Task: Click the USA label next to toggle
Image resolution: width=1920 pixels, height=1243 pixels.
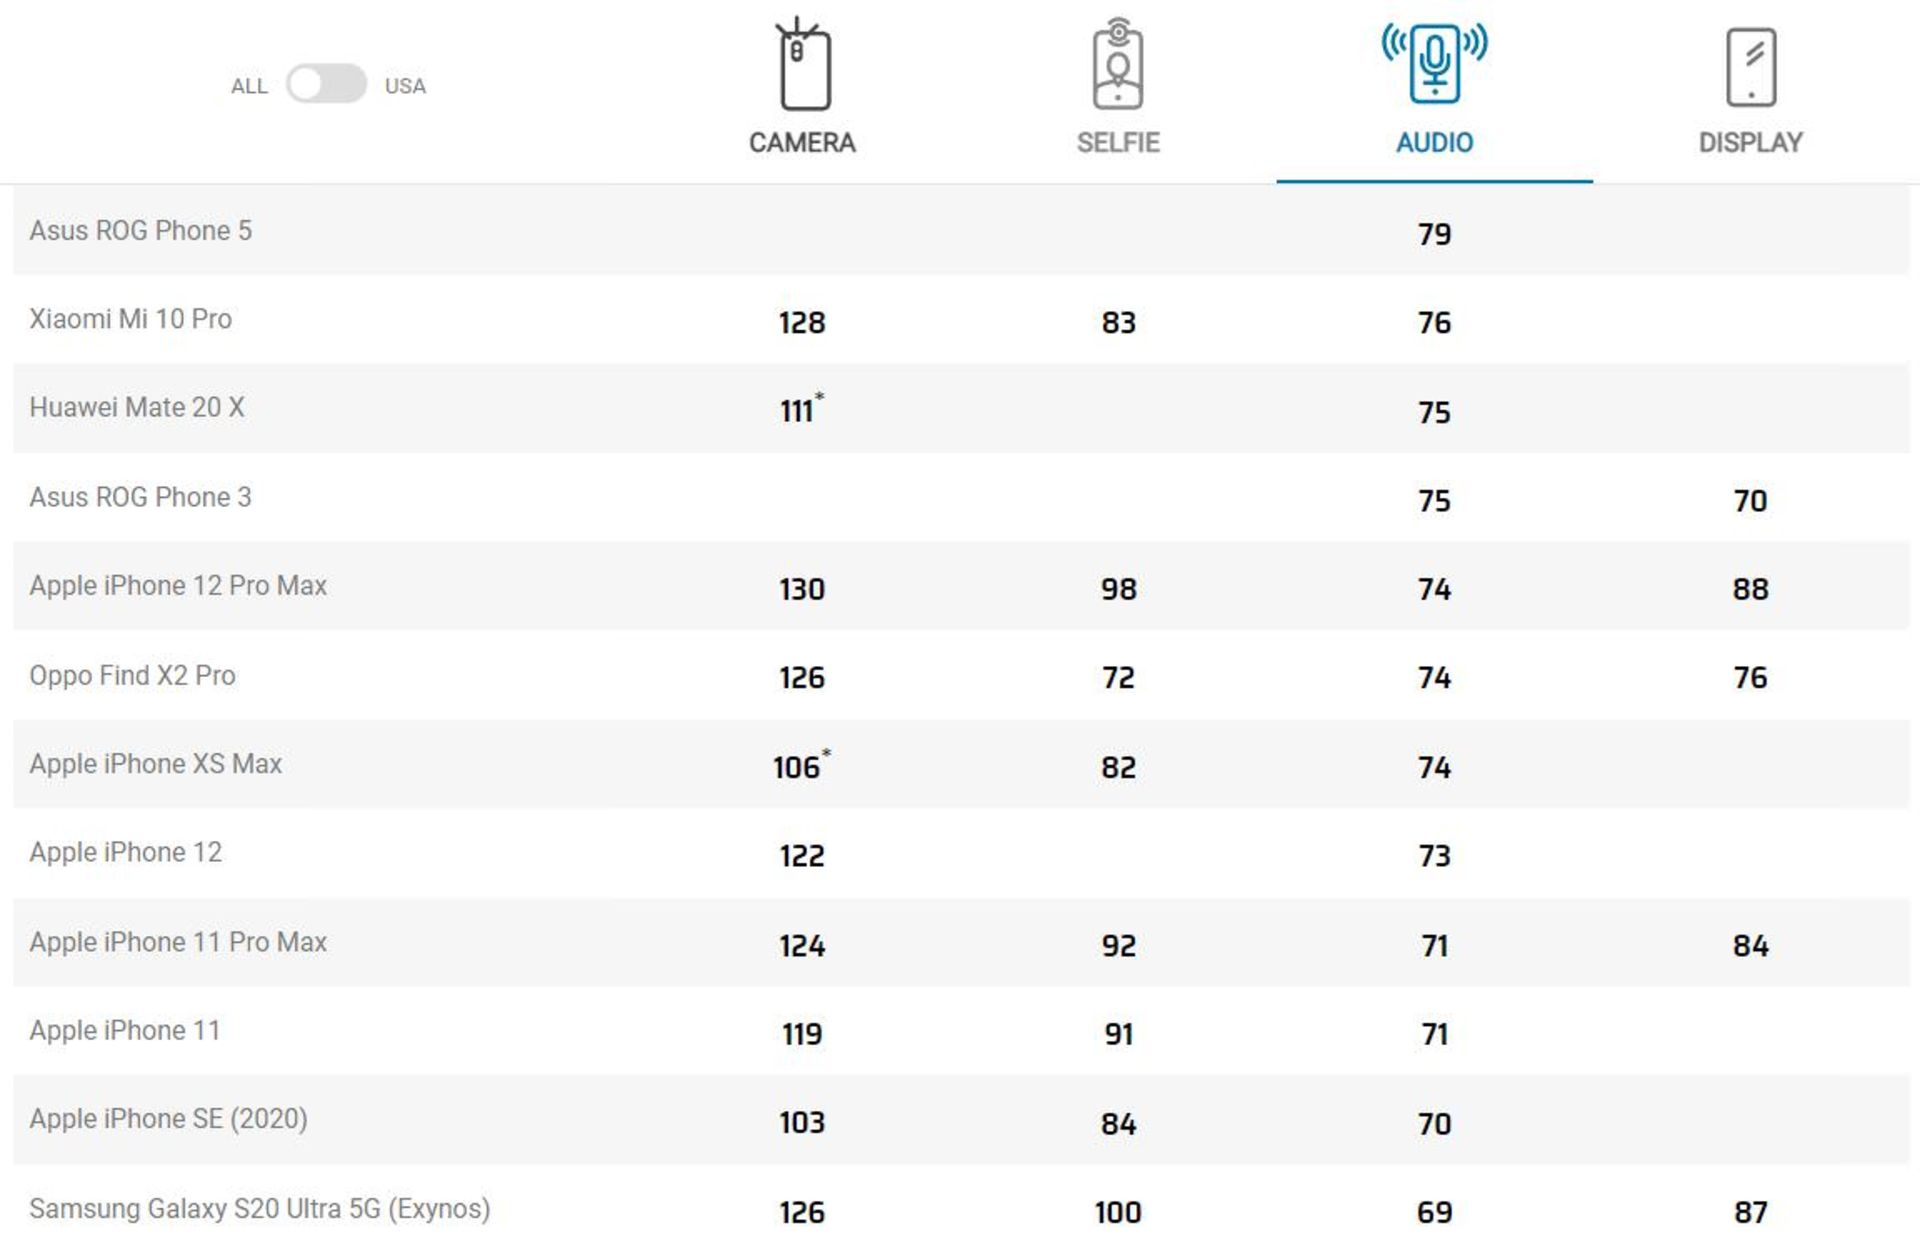Action: (x=405, y=86)
